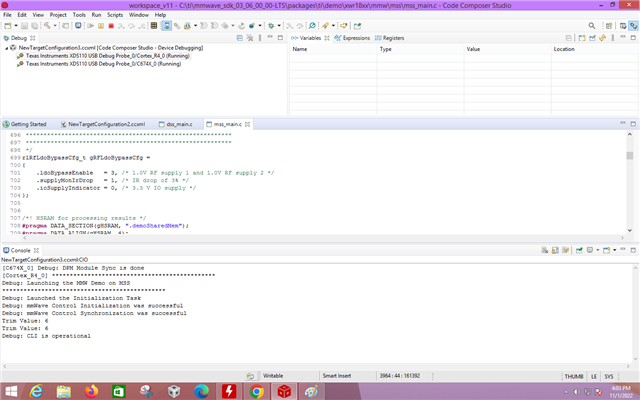Open the Run menu

pos(96,15)
